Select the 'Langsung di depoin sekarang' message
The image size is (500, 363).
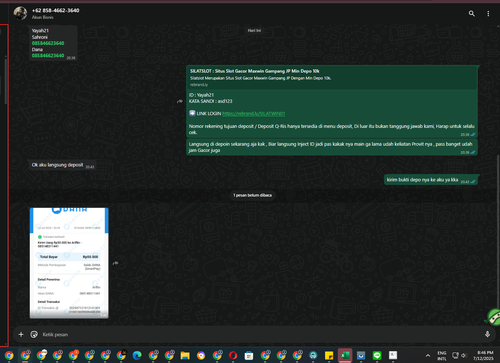point(332,147)
